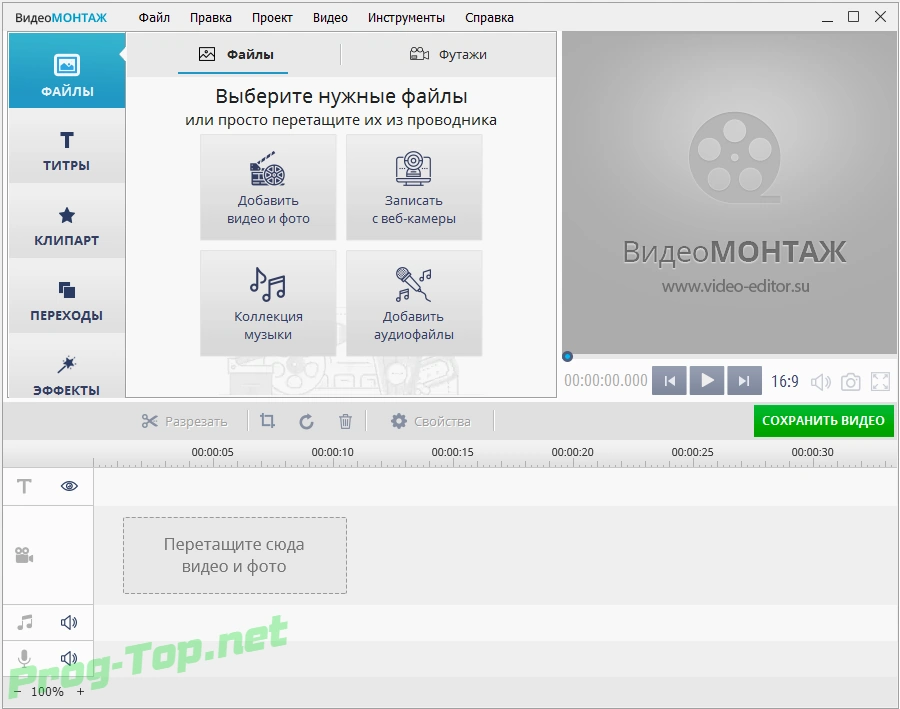The image size is (900, 709).
Task: Open the Инструменты menu
Action: pos(406,18)
